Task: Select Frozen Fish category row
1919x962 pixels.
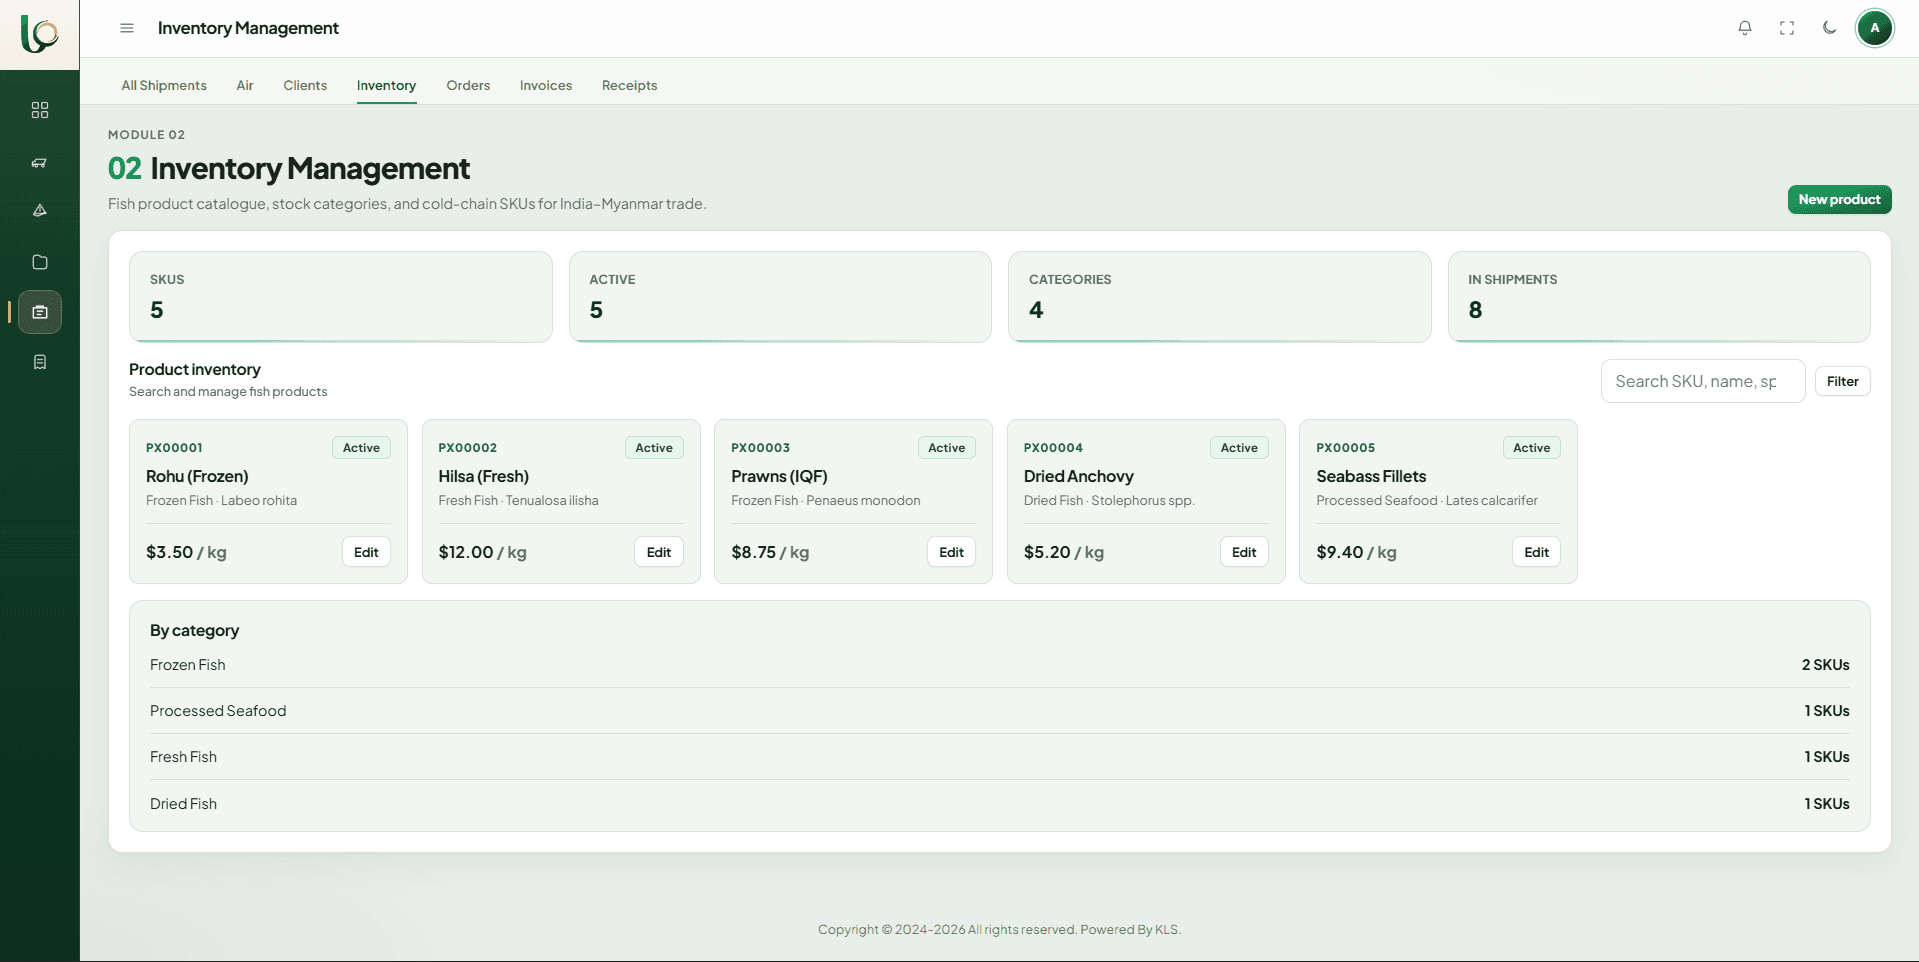Action: [999, 665]
